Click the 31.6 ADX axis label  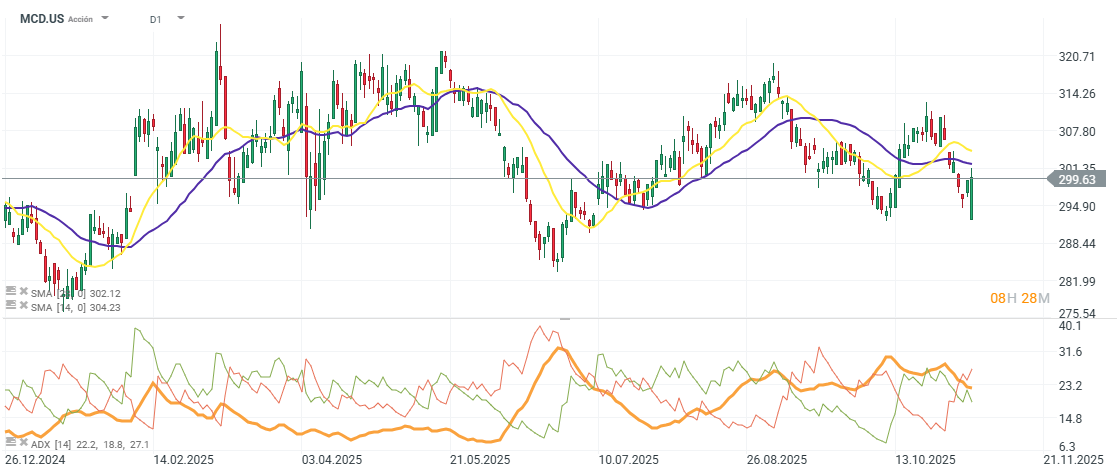1070,352
